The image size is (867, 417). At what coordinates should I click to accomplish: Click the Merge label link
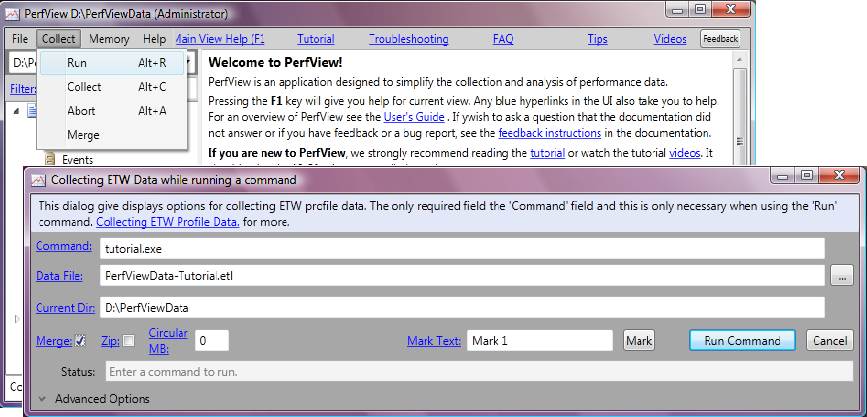click(54, 341)
